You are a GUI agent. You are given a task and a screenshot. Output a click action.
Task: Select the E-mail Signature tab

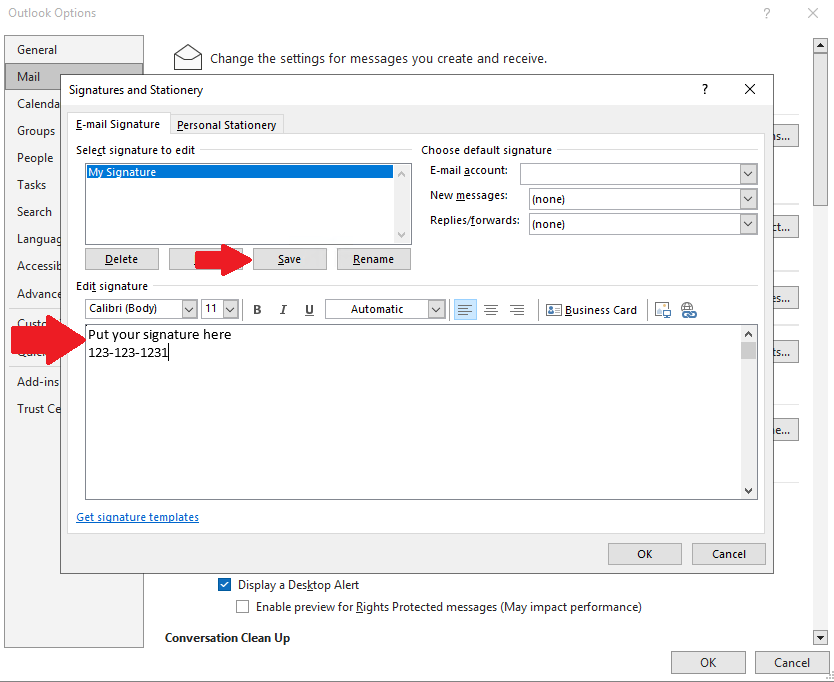click(x=118, y=124)
